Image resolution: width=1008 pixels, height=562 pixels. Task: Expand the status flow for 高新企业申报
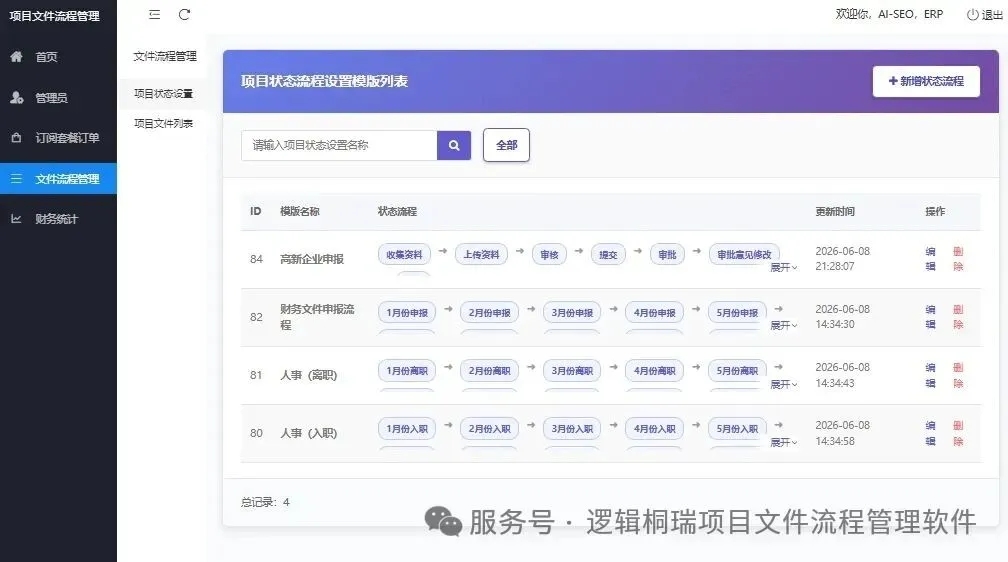[x=784, y=267]
